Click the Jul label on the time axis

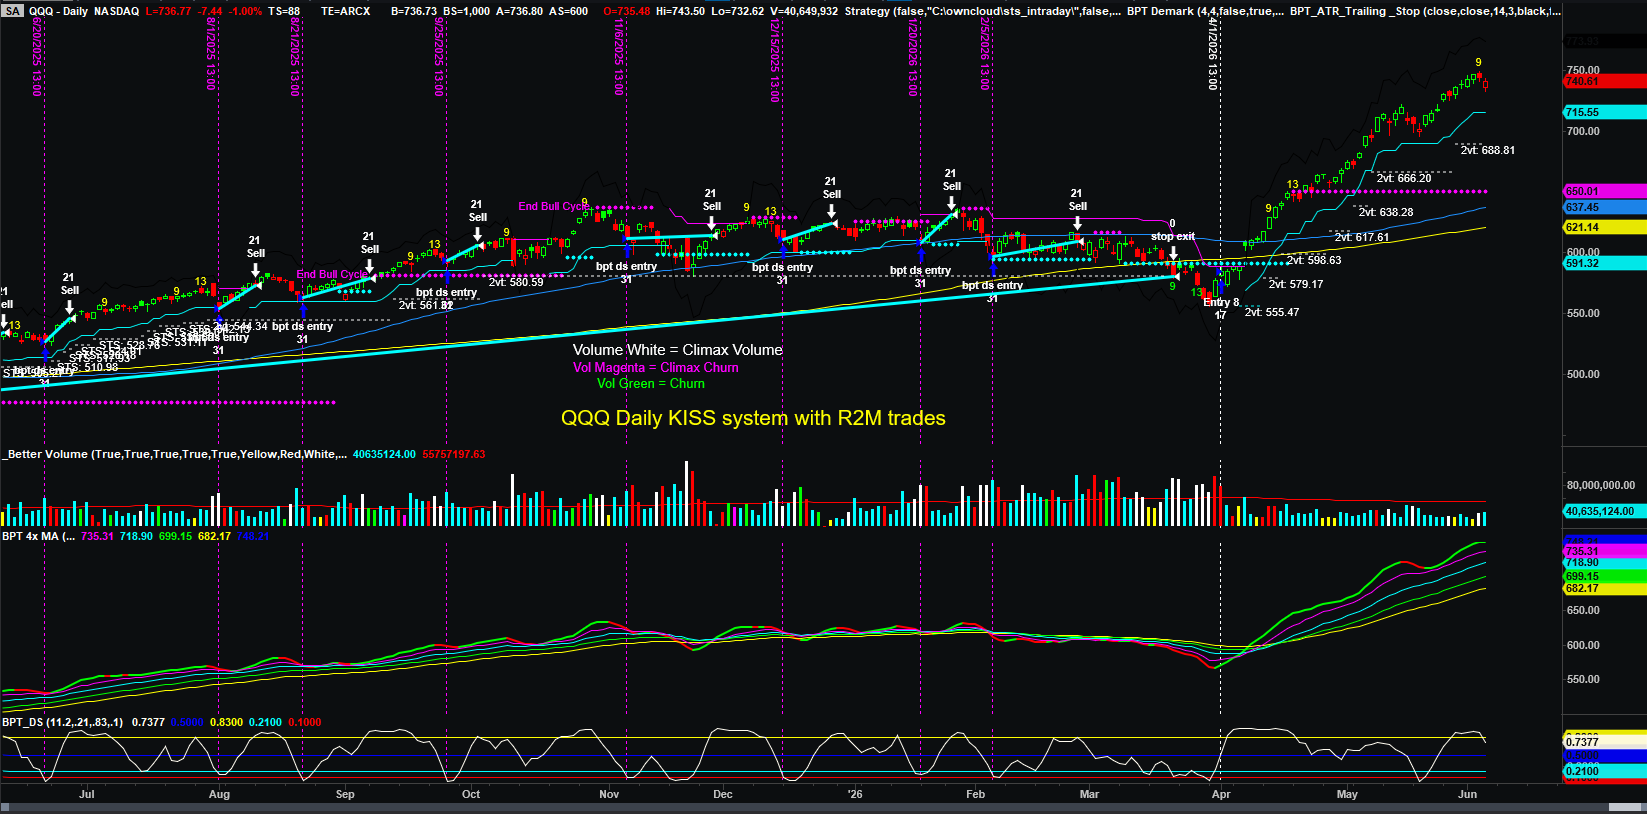(87, 794)
